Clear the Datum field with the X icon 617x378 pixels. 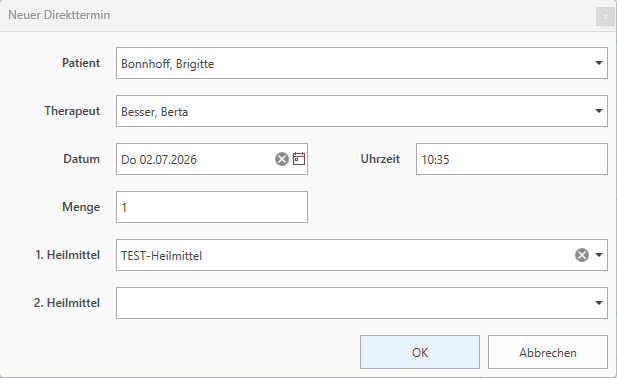pos(282,159)
